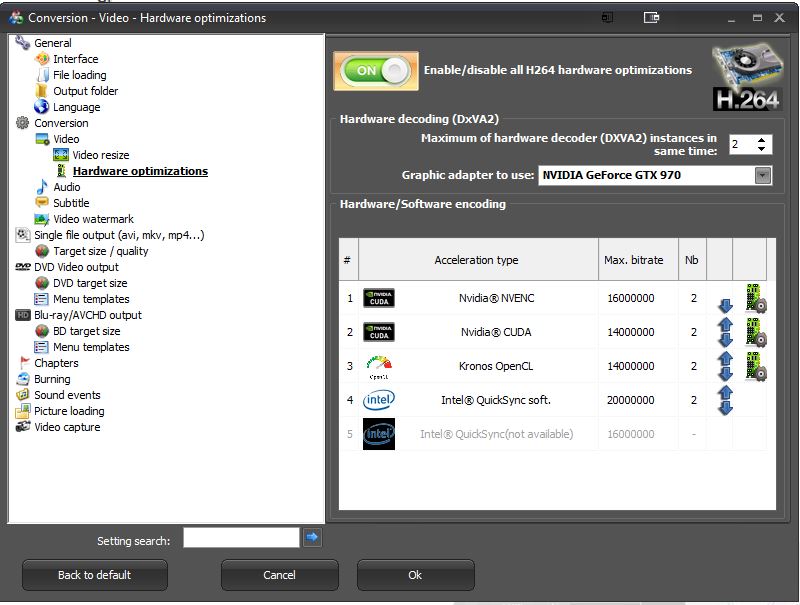Open Nvidia NVENC hardware settings icon
The width and height of the screenshot is (800, 605).
[756, 298]
